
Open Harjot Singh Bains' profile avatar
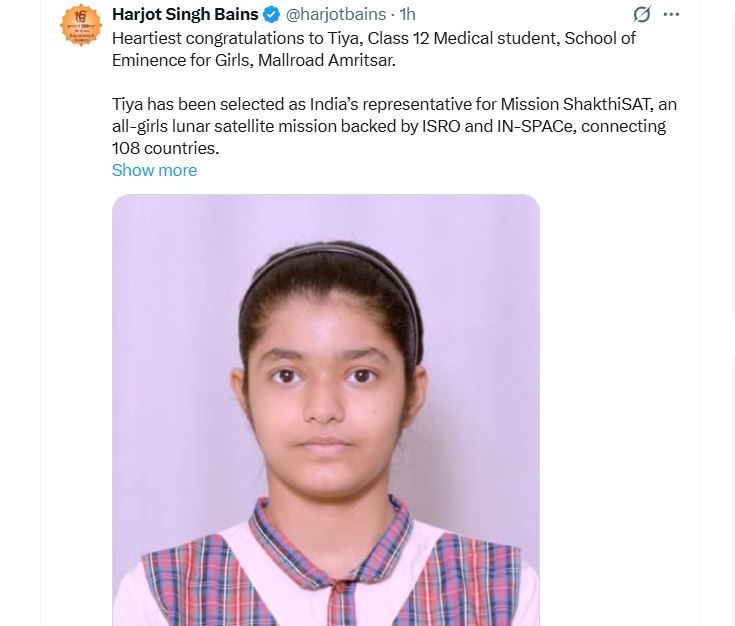point(81,25)
